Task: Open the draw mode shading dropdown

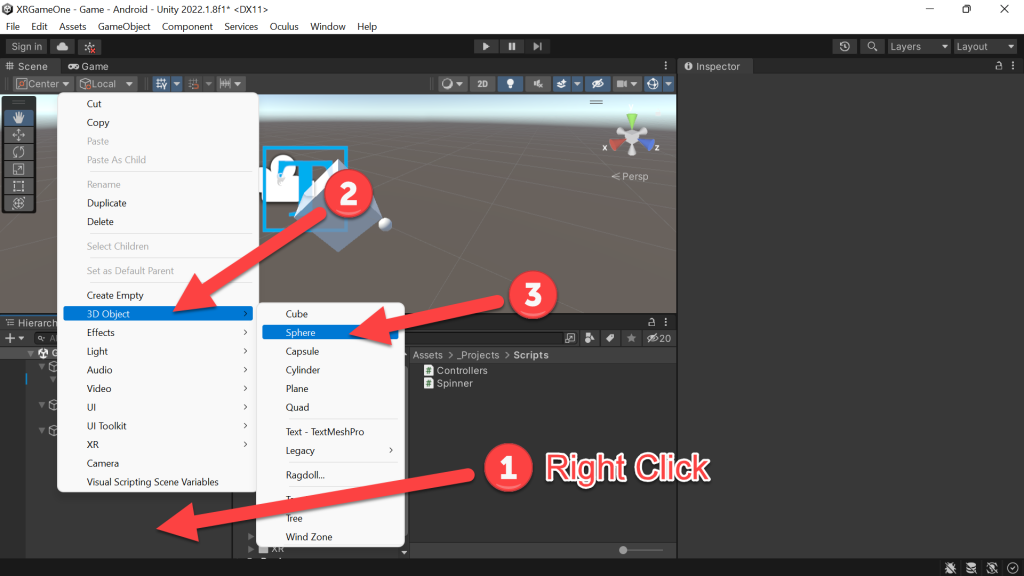Action: click(452, 84)
